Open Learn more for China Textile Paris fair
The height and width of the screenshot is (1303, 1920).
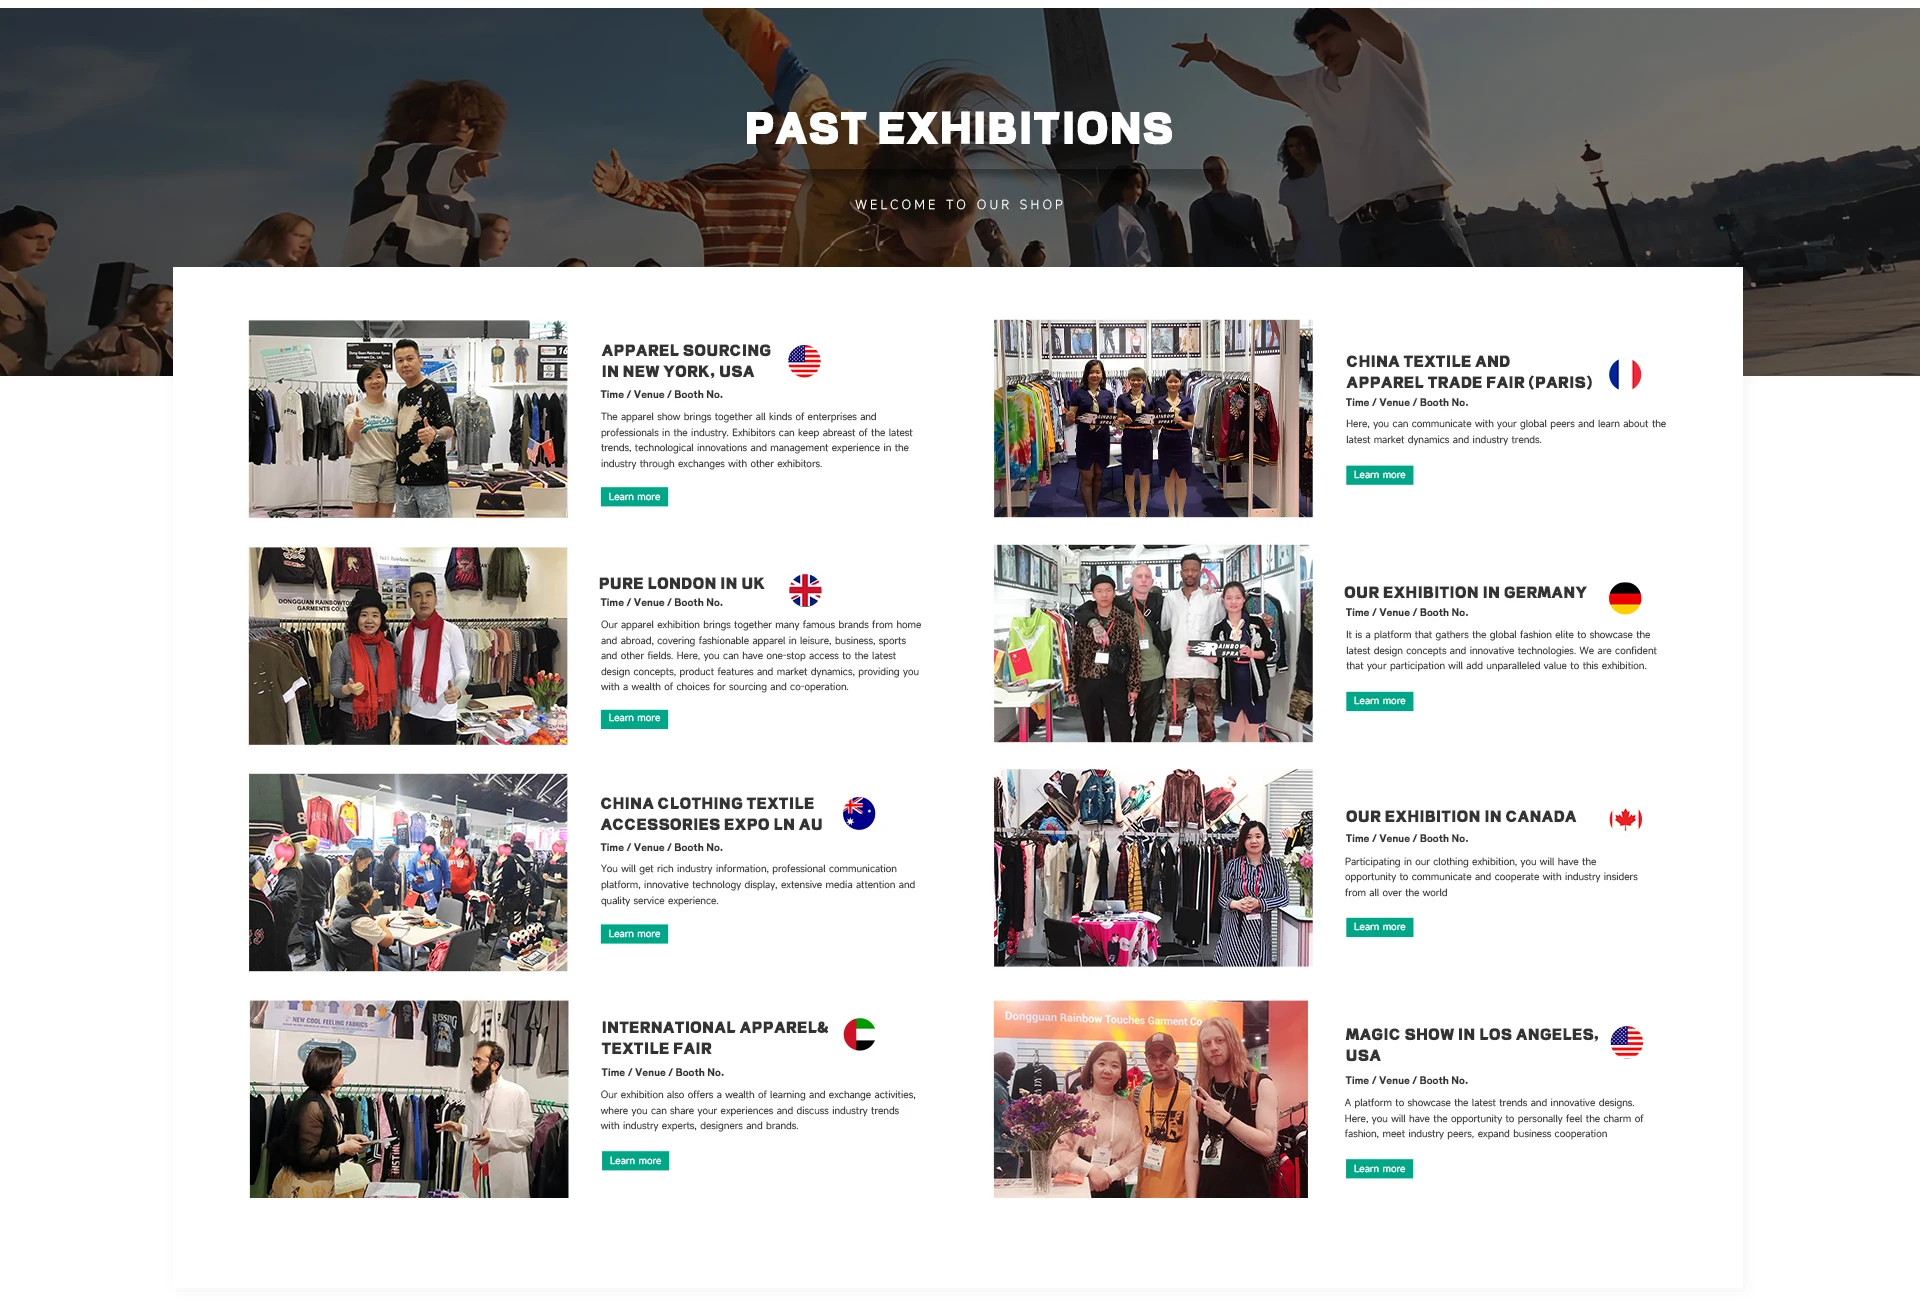pos(1379,475)
